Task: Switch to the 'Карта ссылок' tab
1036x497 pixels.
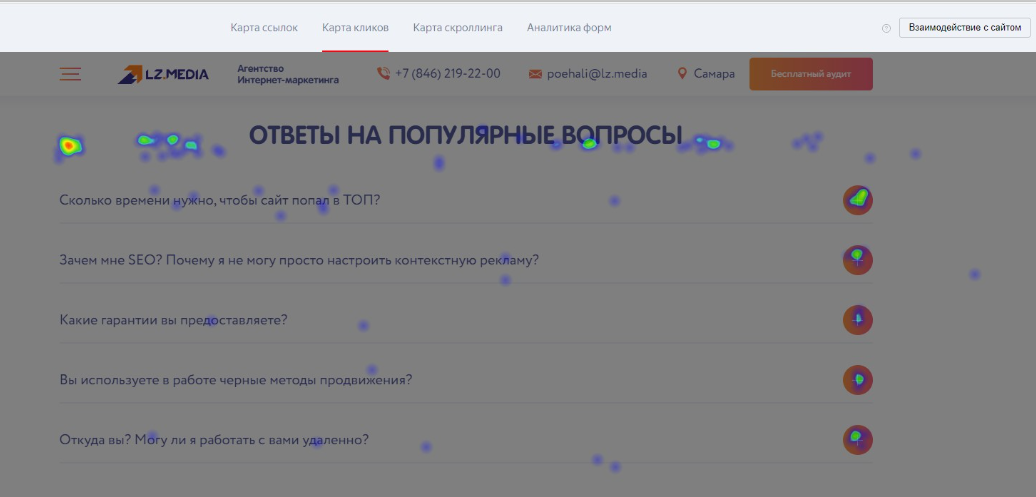Action: [264, 28]
